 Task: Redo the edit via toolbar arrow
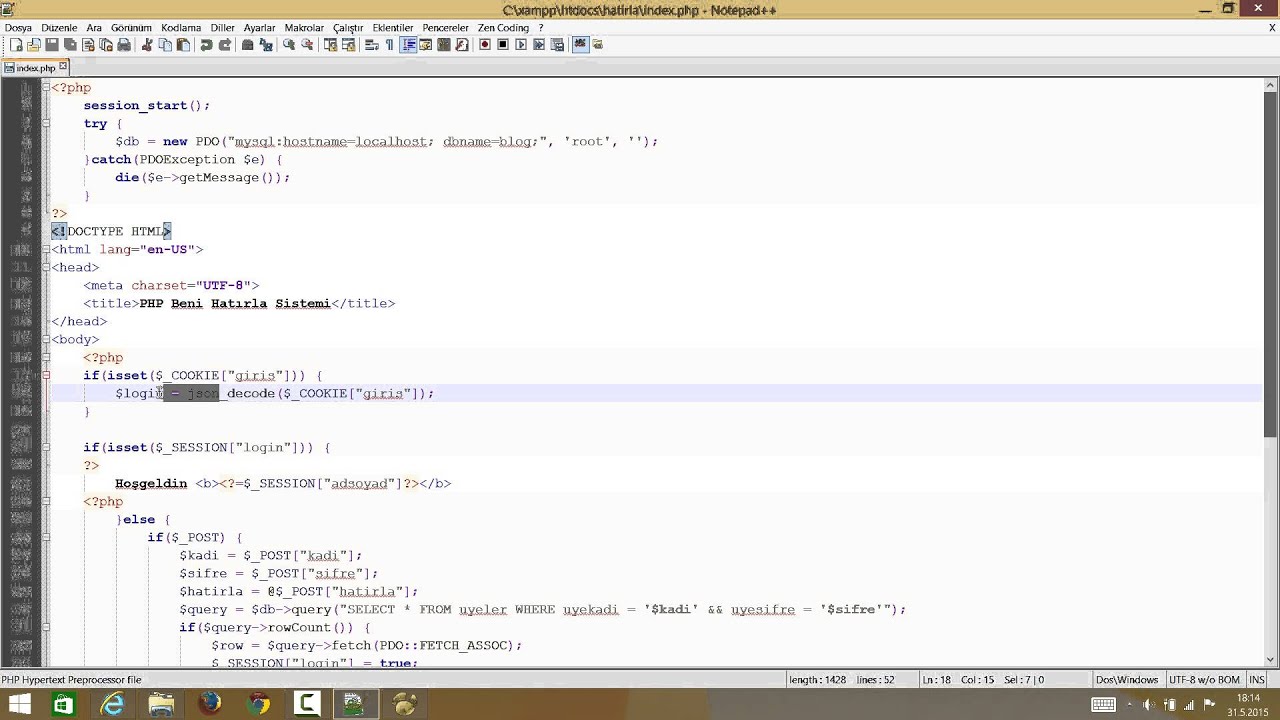[x=225, y=44]
